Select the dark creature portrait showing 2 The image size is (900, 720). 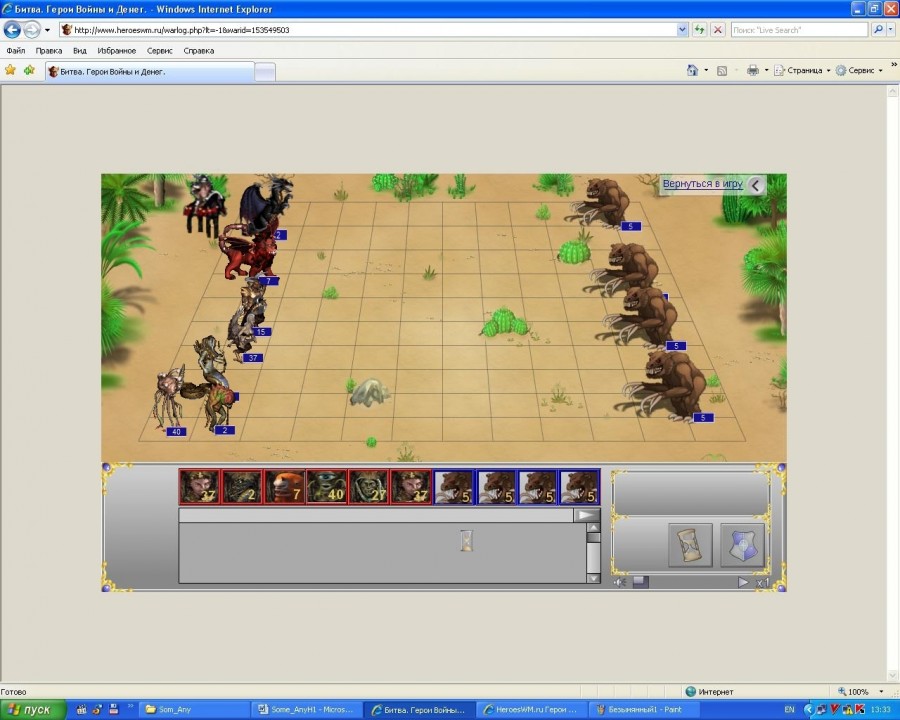tap(241, 487)
